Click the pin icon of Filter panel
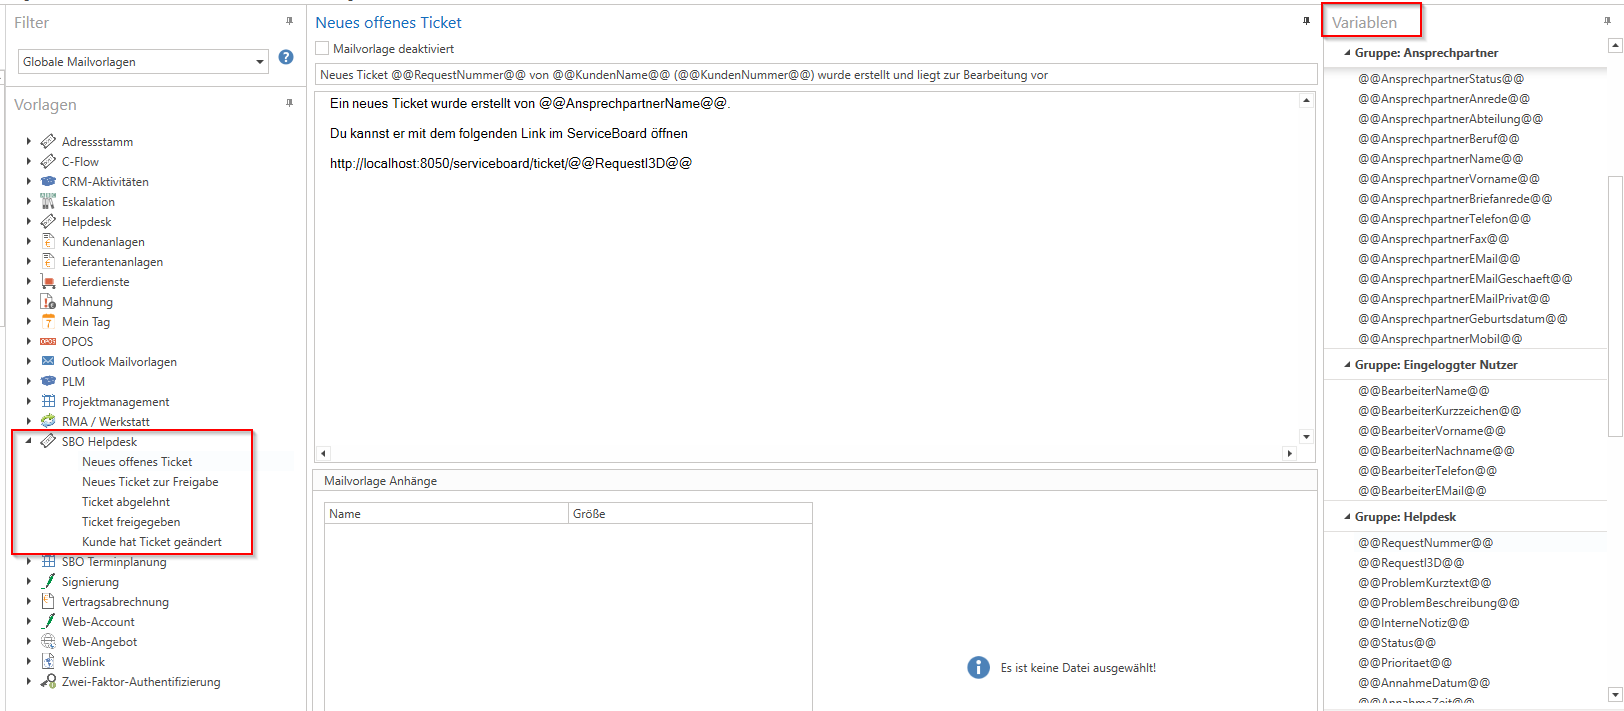 290,21
